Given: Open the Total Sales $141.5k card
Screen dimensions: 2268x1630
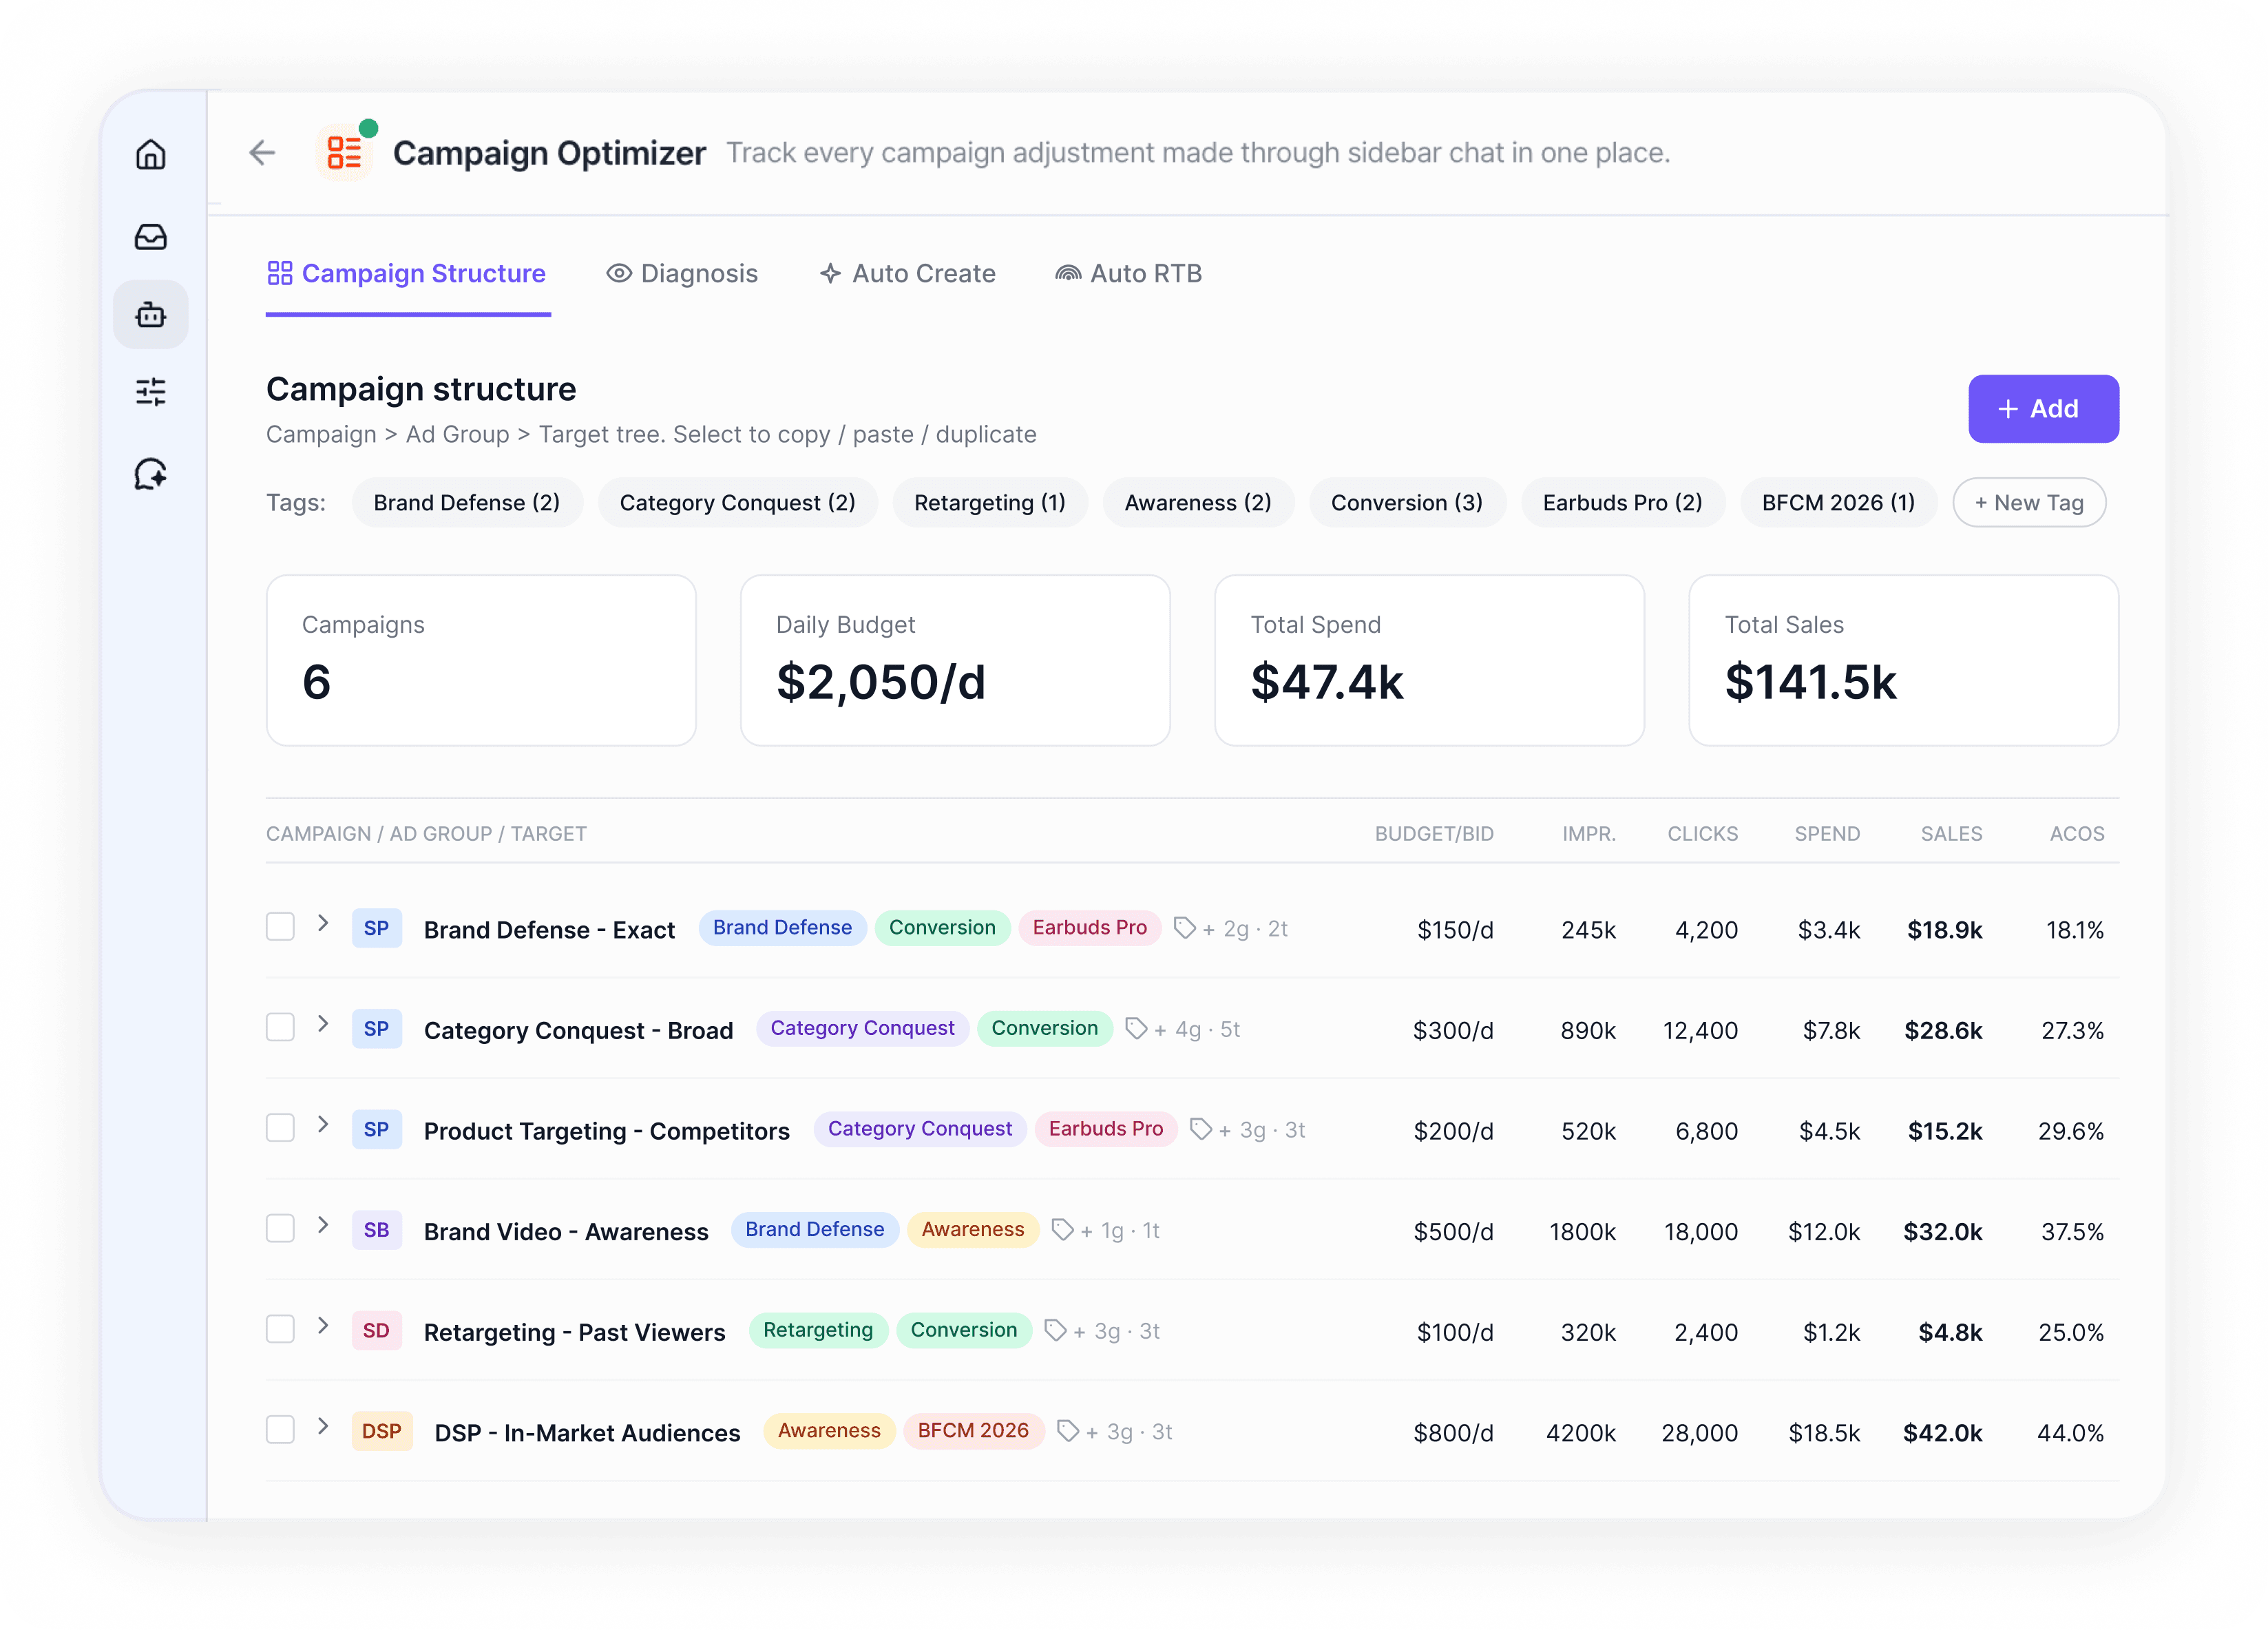Looking at the screenshot, I should [1903, 660].
